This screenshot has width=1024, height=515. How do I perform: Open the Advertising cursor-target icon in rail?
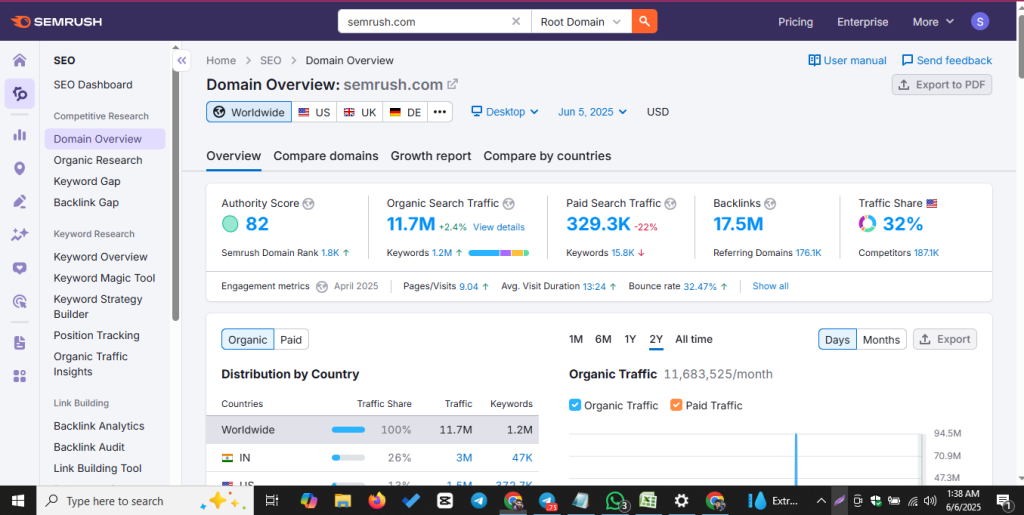click(20, 301)
